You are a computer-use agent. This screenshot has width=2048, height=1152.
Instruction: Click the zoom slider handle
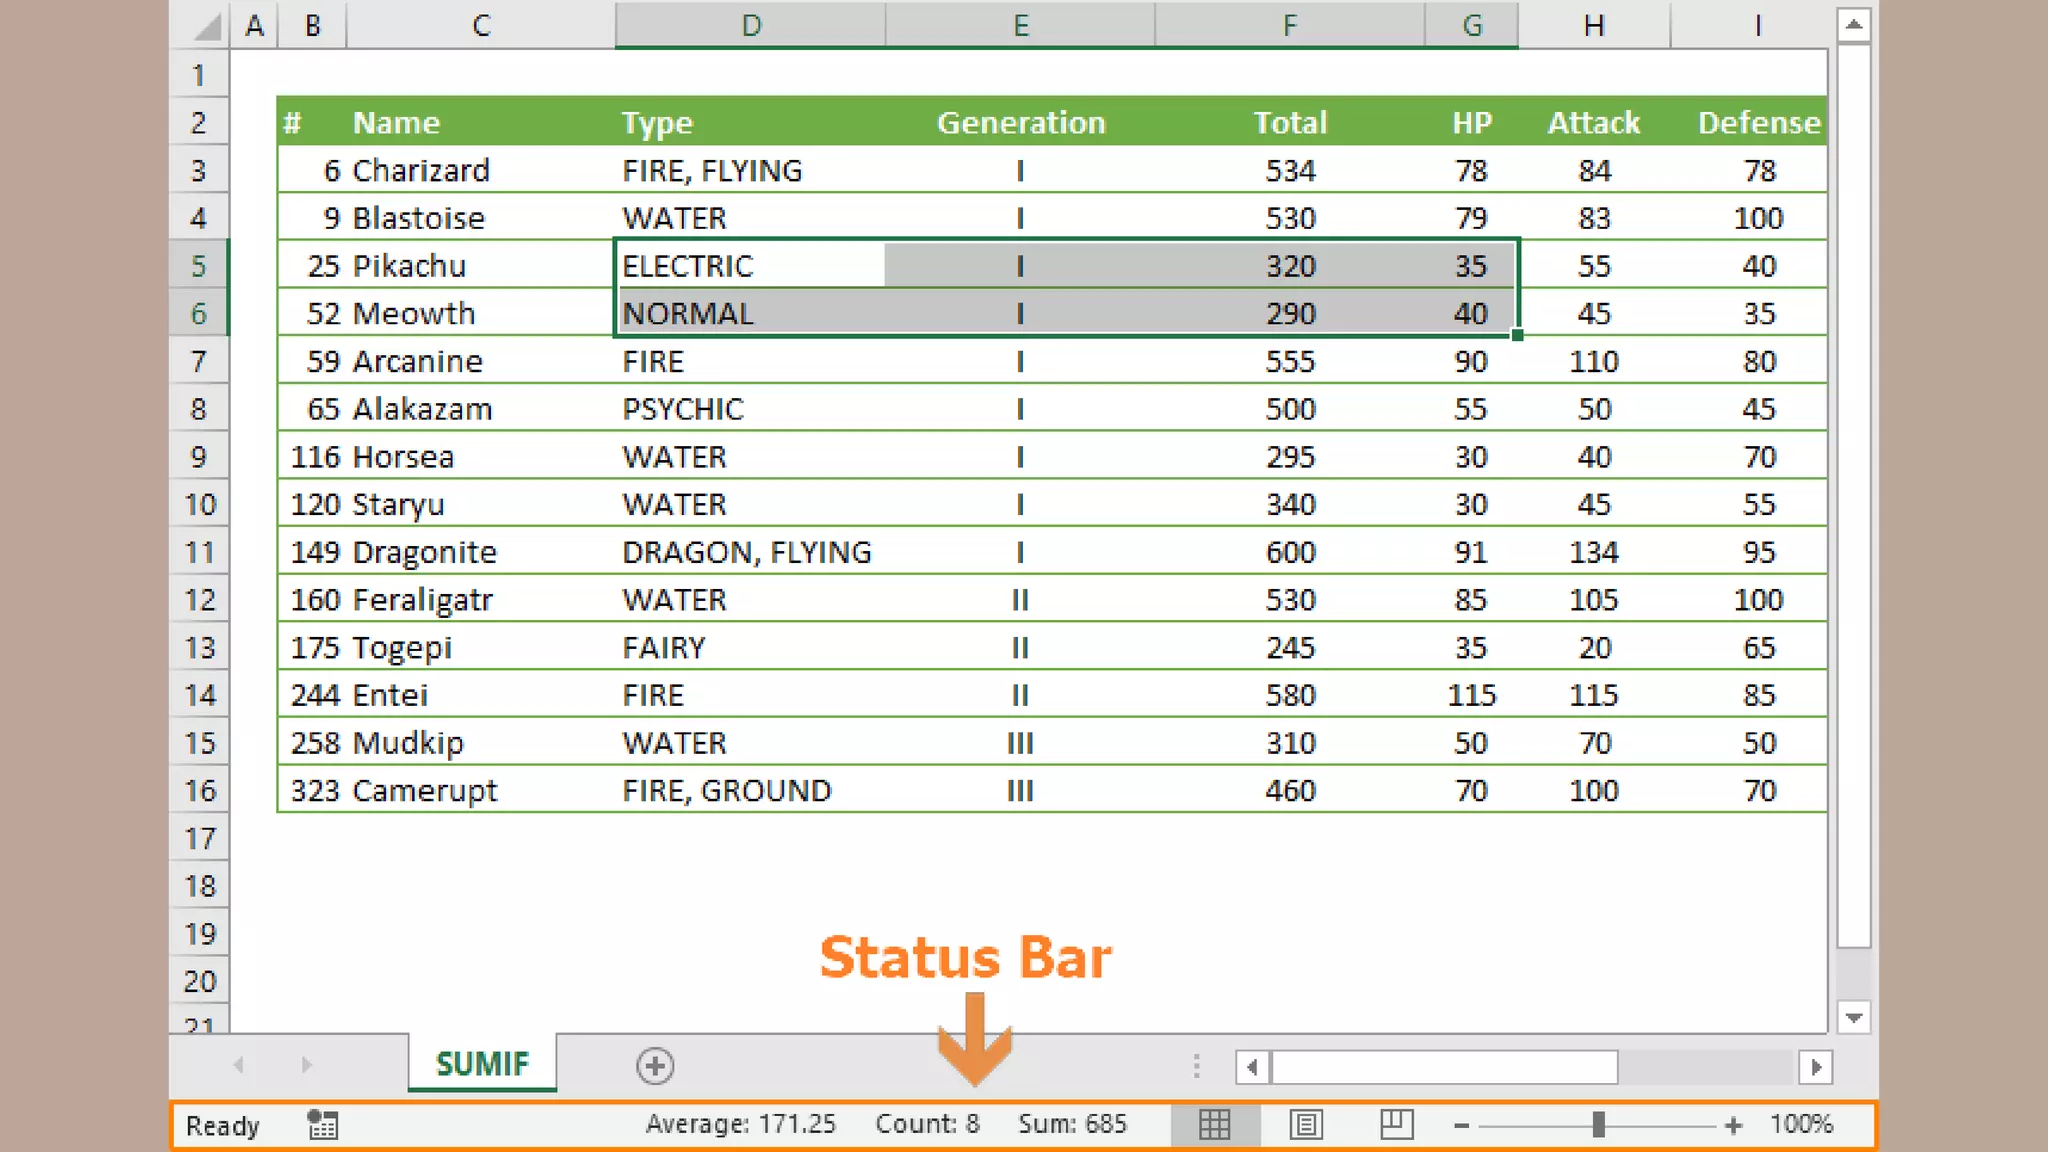coord(1598,1124)
